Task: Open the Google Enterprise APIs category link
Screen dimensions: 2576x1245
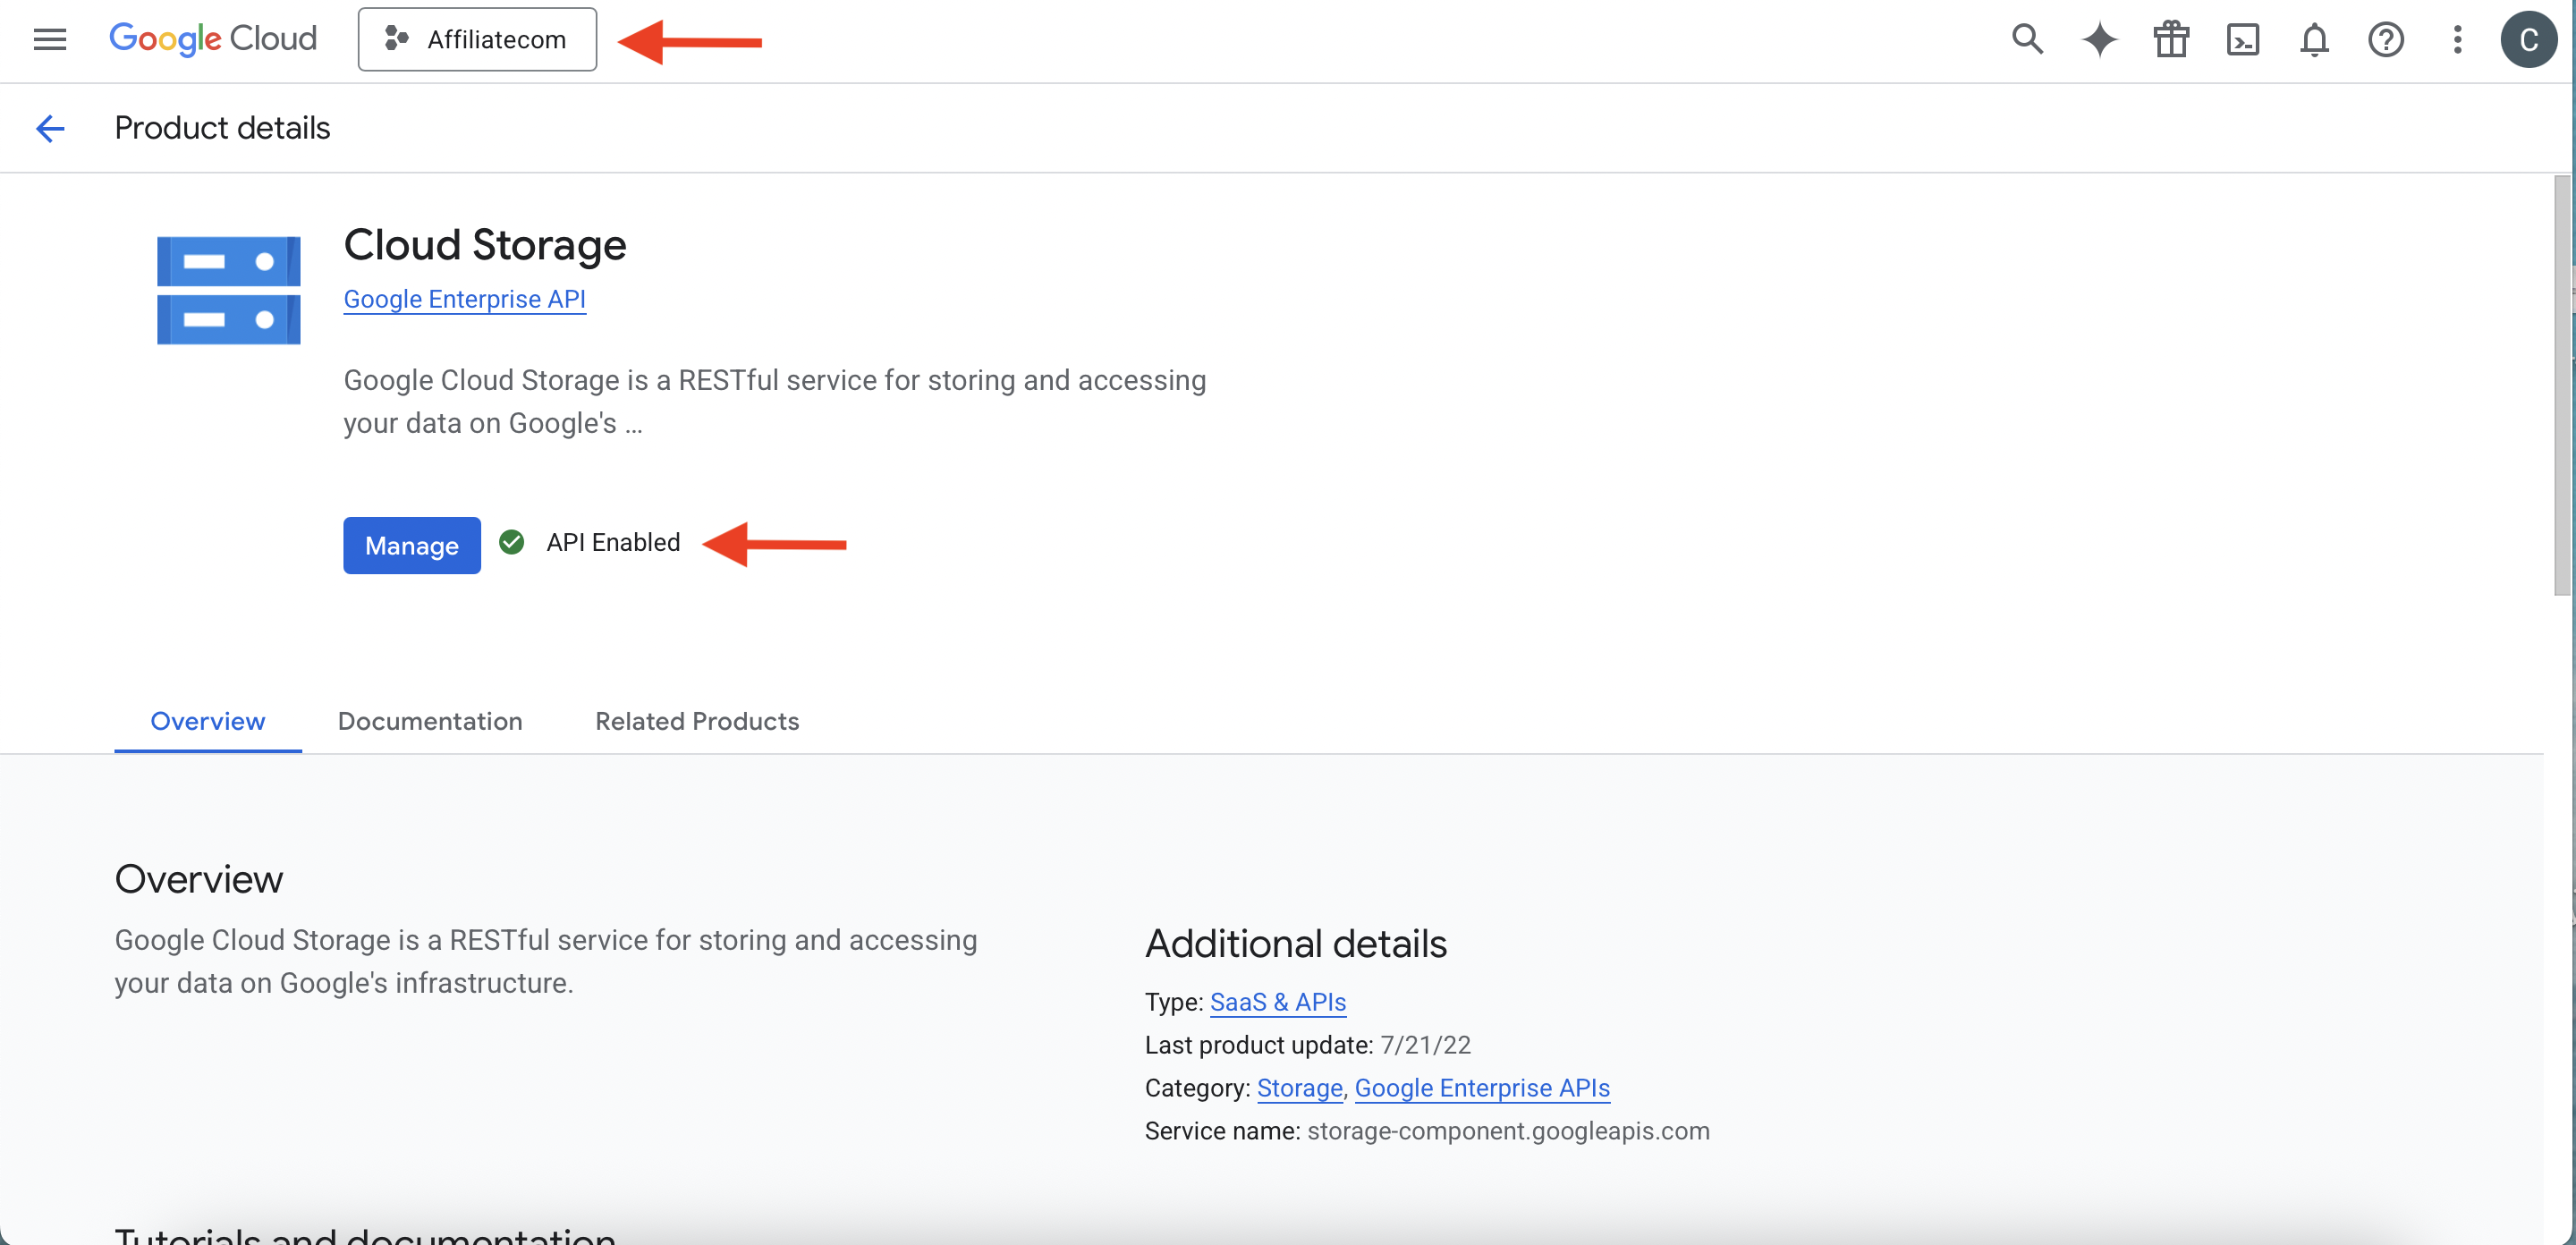Action: (x=1482, y=1088)
